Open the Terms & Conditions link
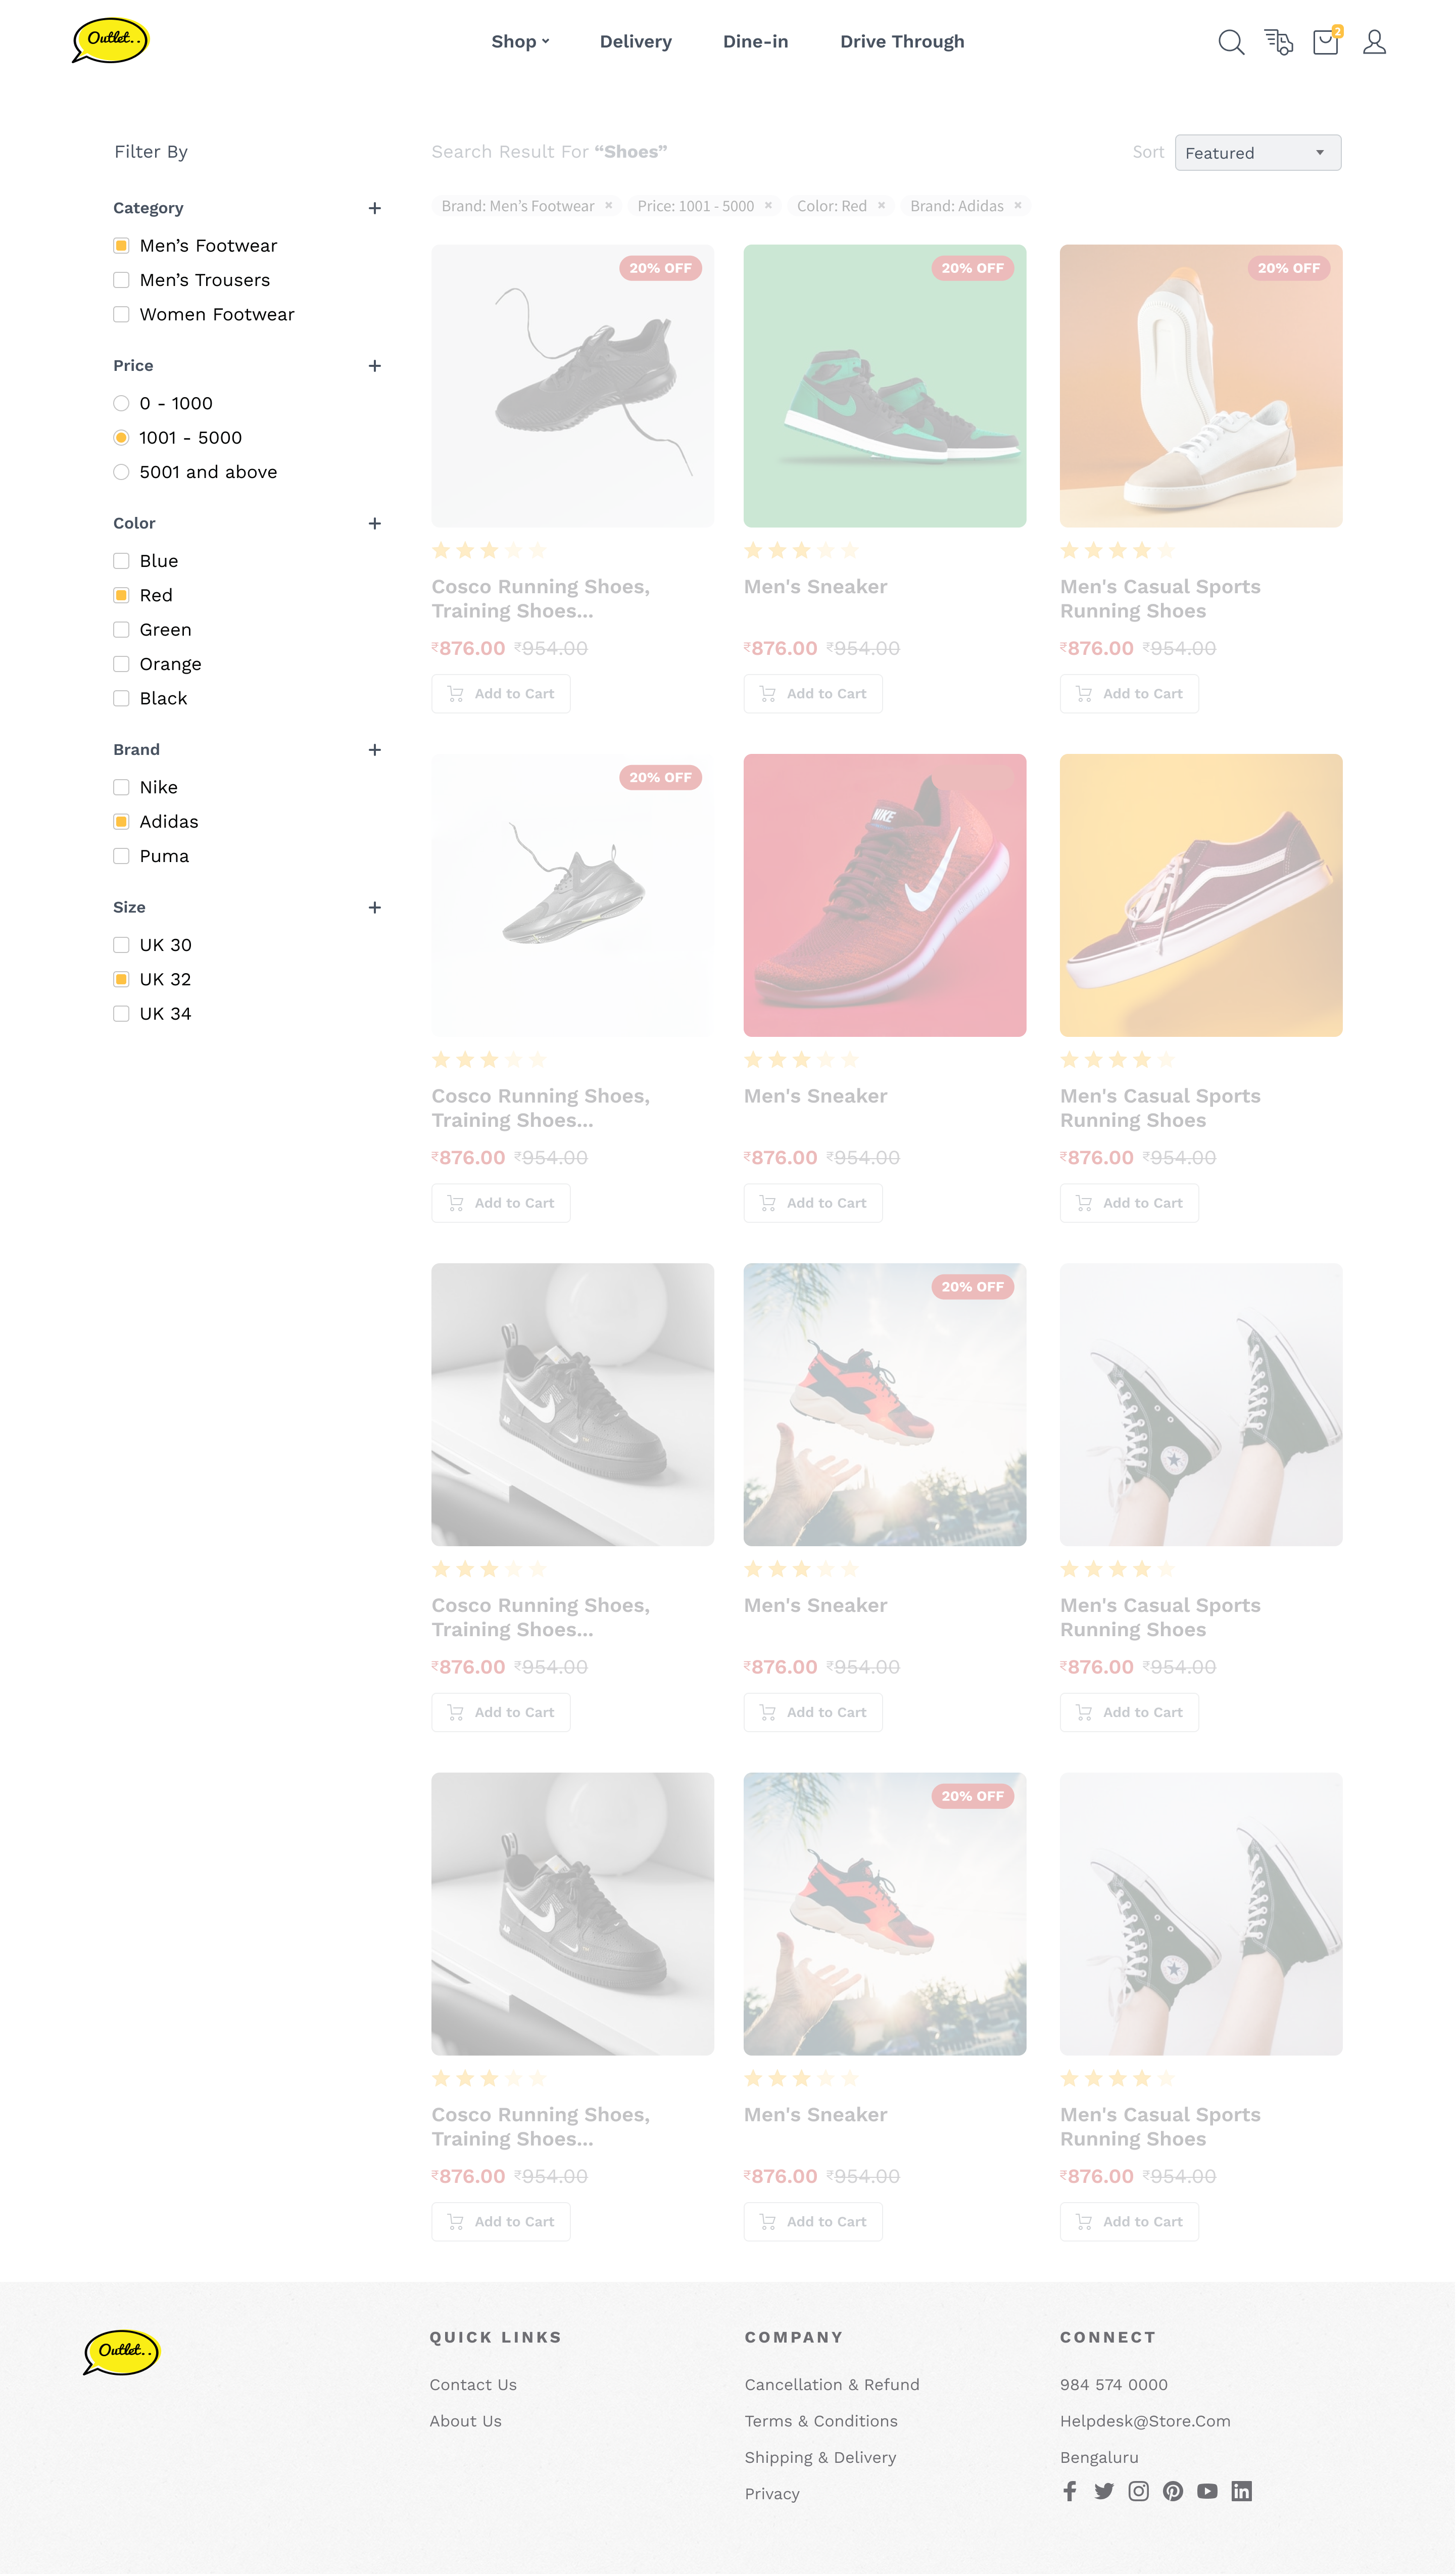 821,2421
